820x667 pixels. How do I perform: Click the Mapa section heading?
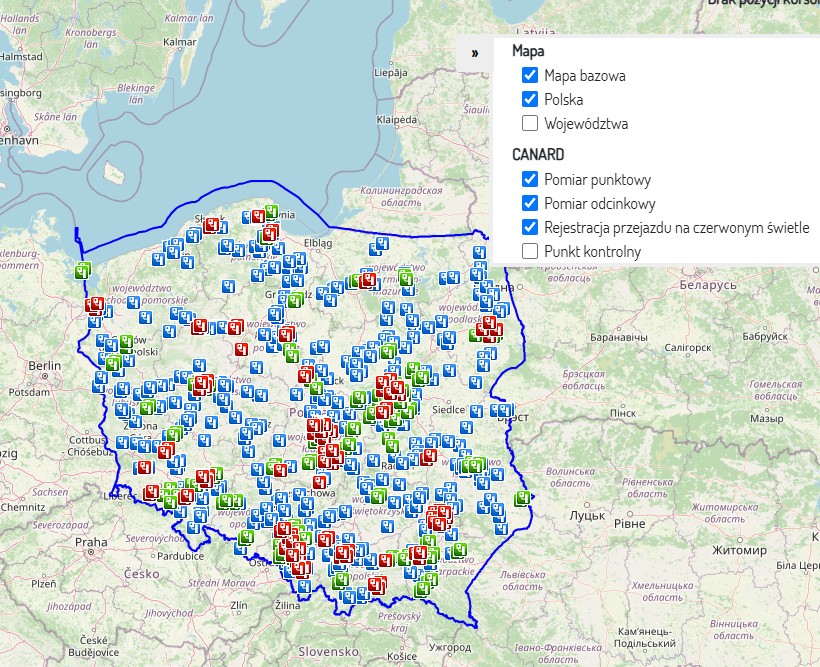[x=528, y=51]
